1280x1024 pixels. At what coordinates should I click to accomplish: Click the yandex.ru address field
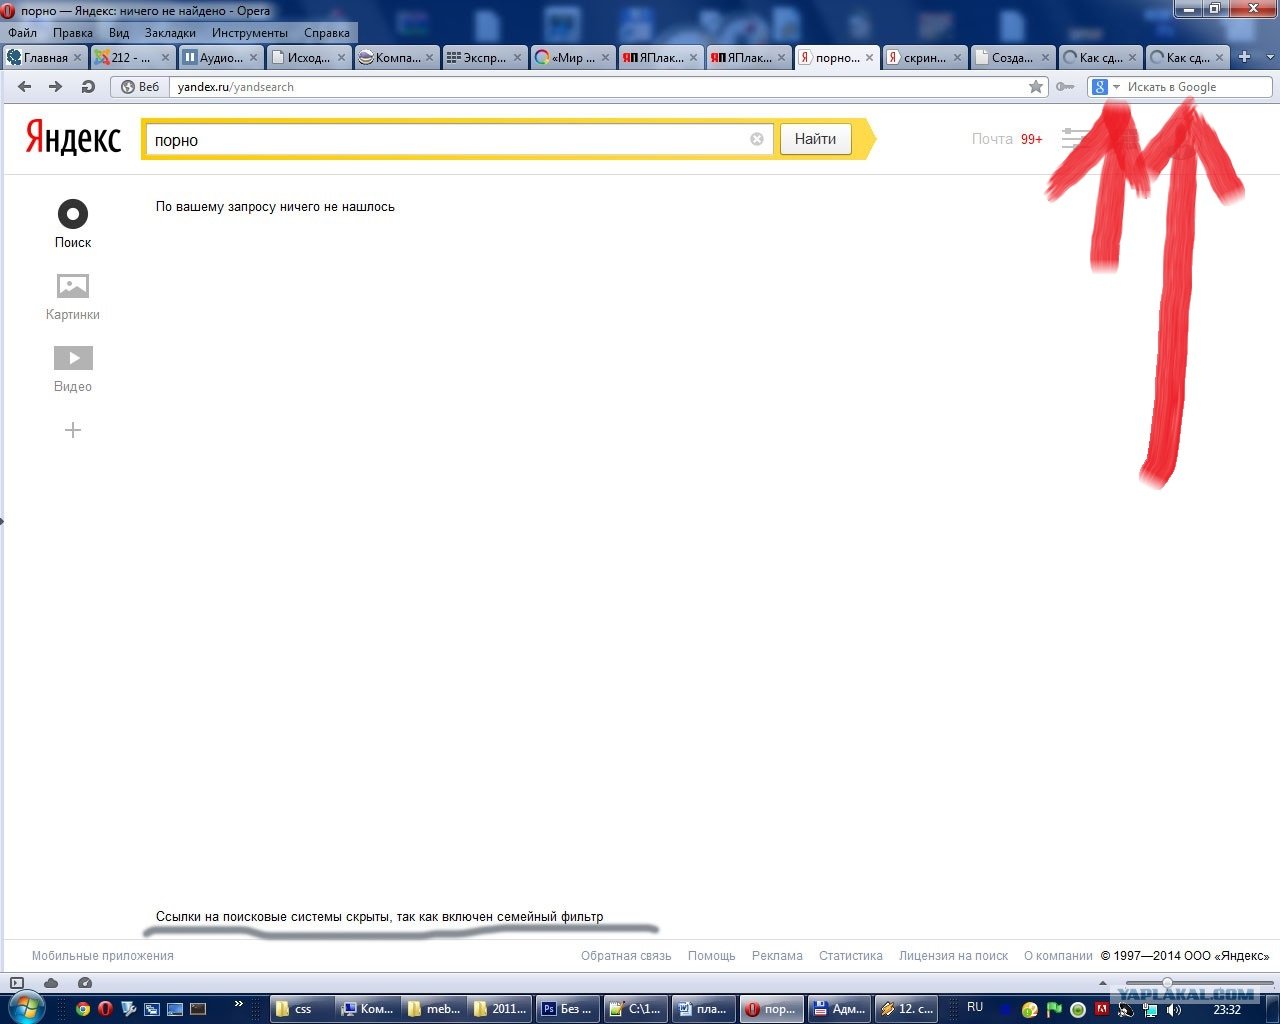(x=597, y=87)
